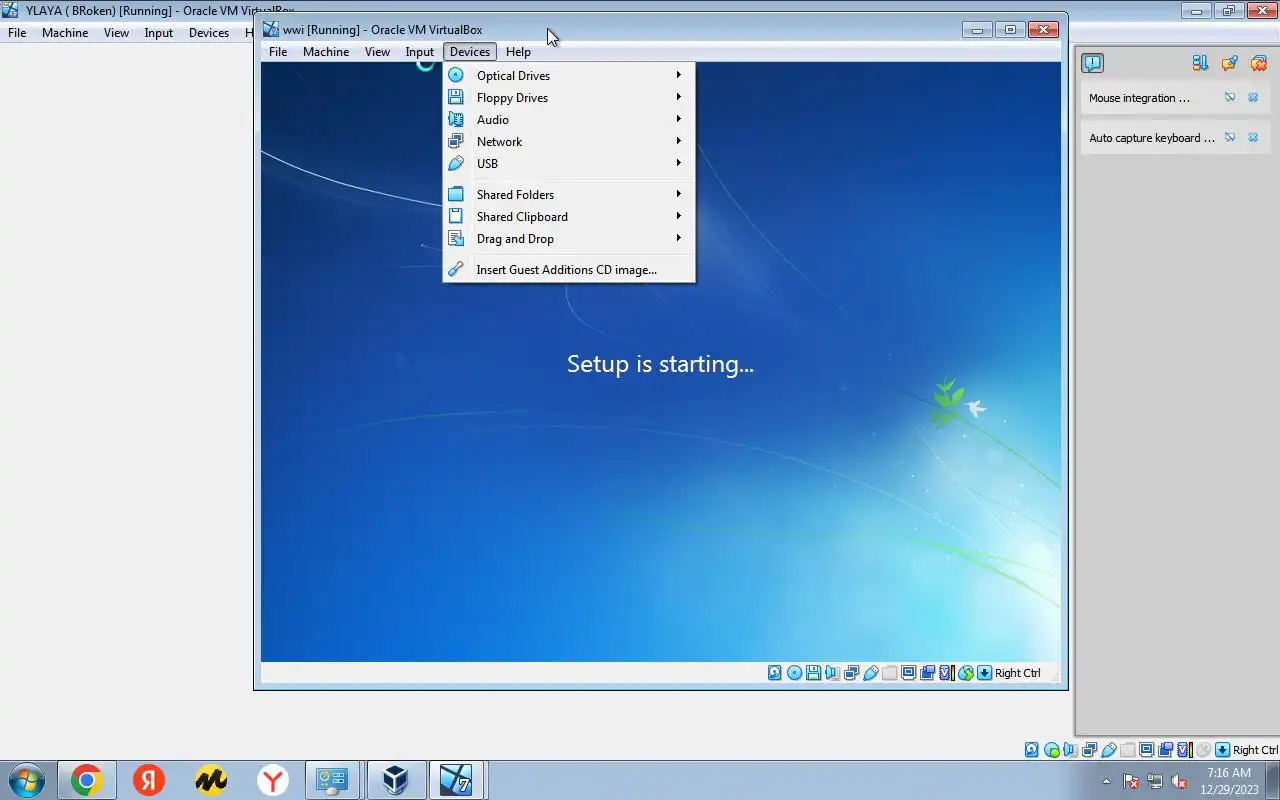Click recording indicator in wwi status bar
The height and width of the screenshot is (800, 1280).
928,673
